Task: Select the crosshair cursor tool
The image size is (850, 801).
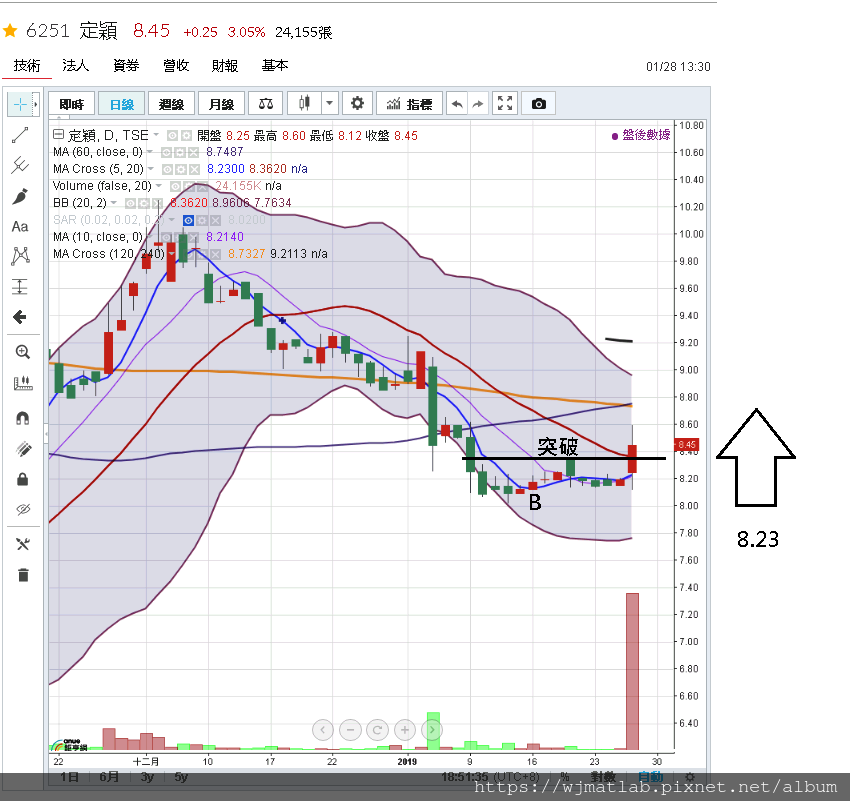Action: click(x=20, y=104)
